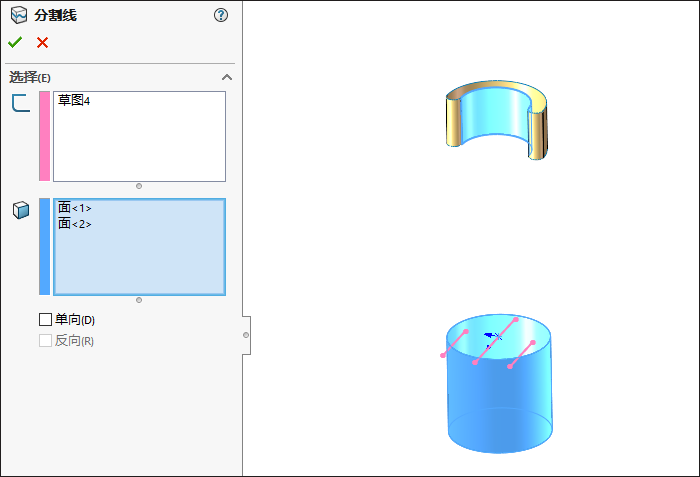The image size is (700, 477).
Task: Click the 分割线 feature icon in header
Action: click(19, 15)
